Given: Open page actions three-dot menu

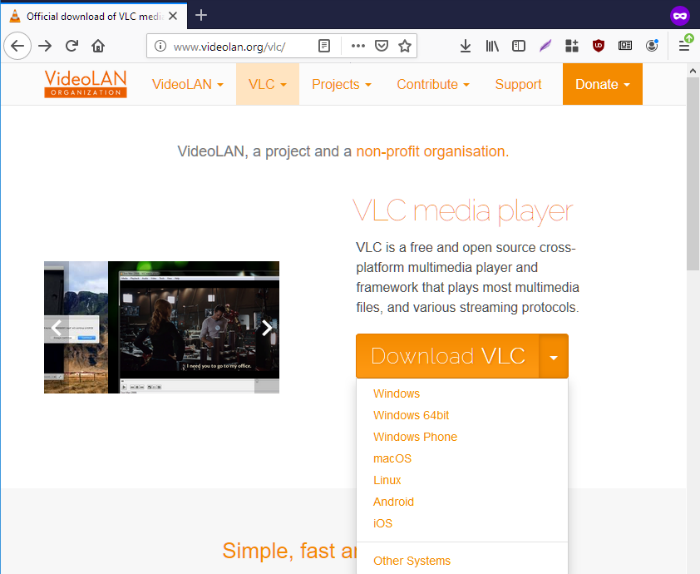Looking at the screenshot, I should pos(358,46).
